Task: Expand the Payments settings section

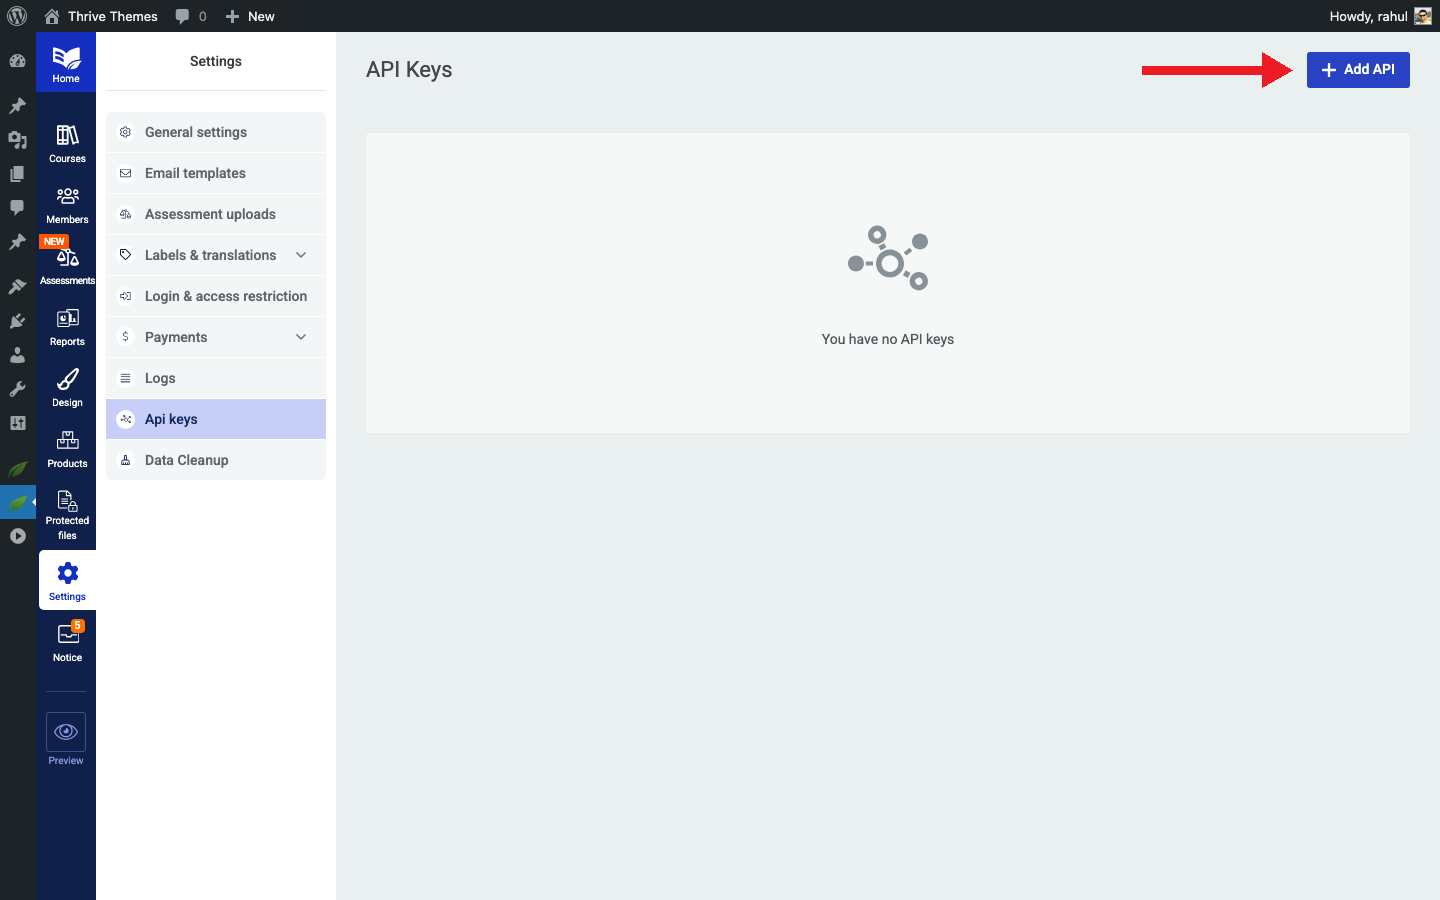Action: click(210, 337)
